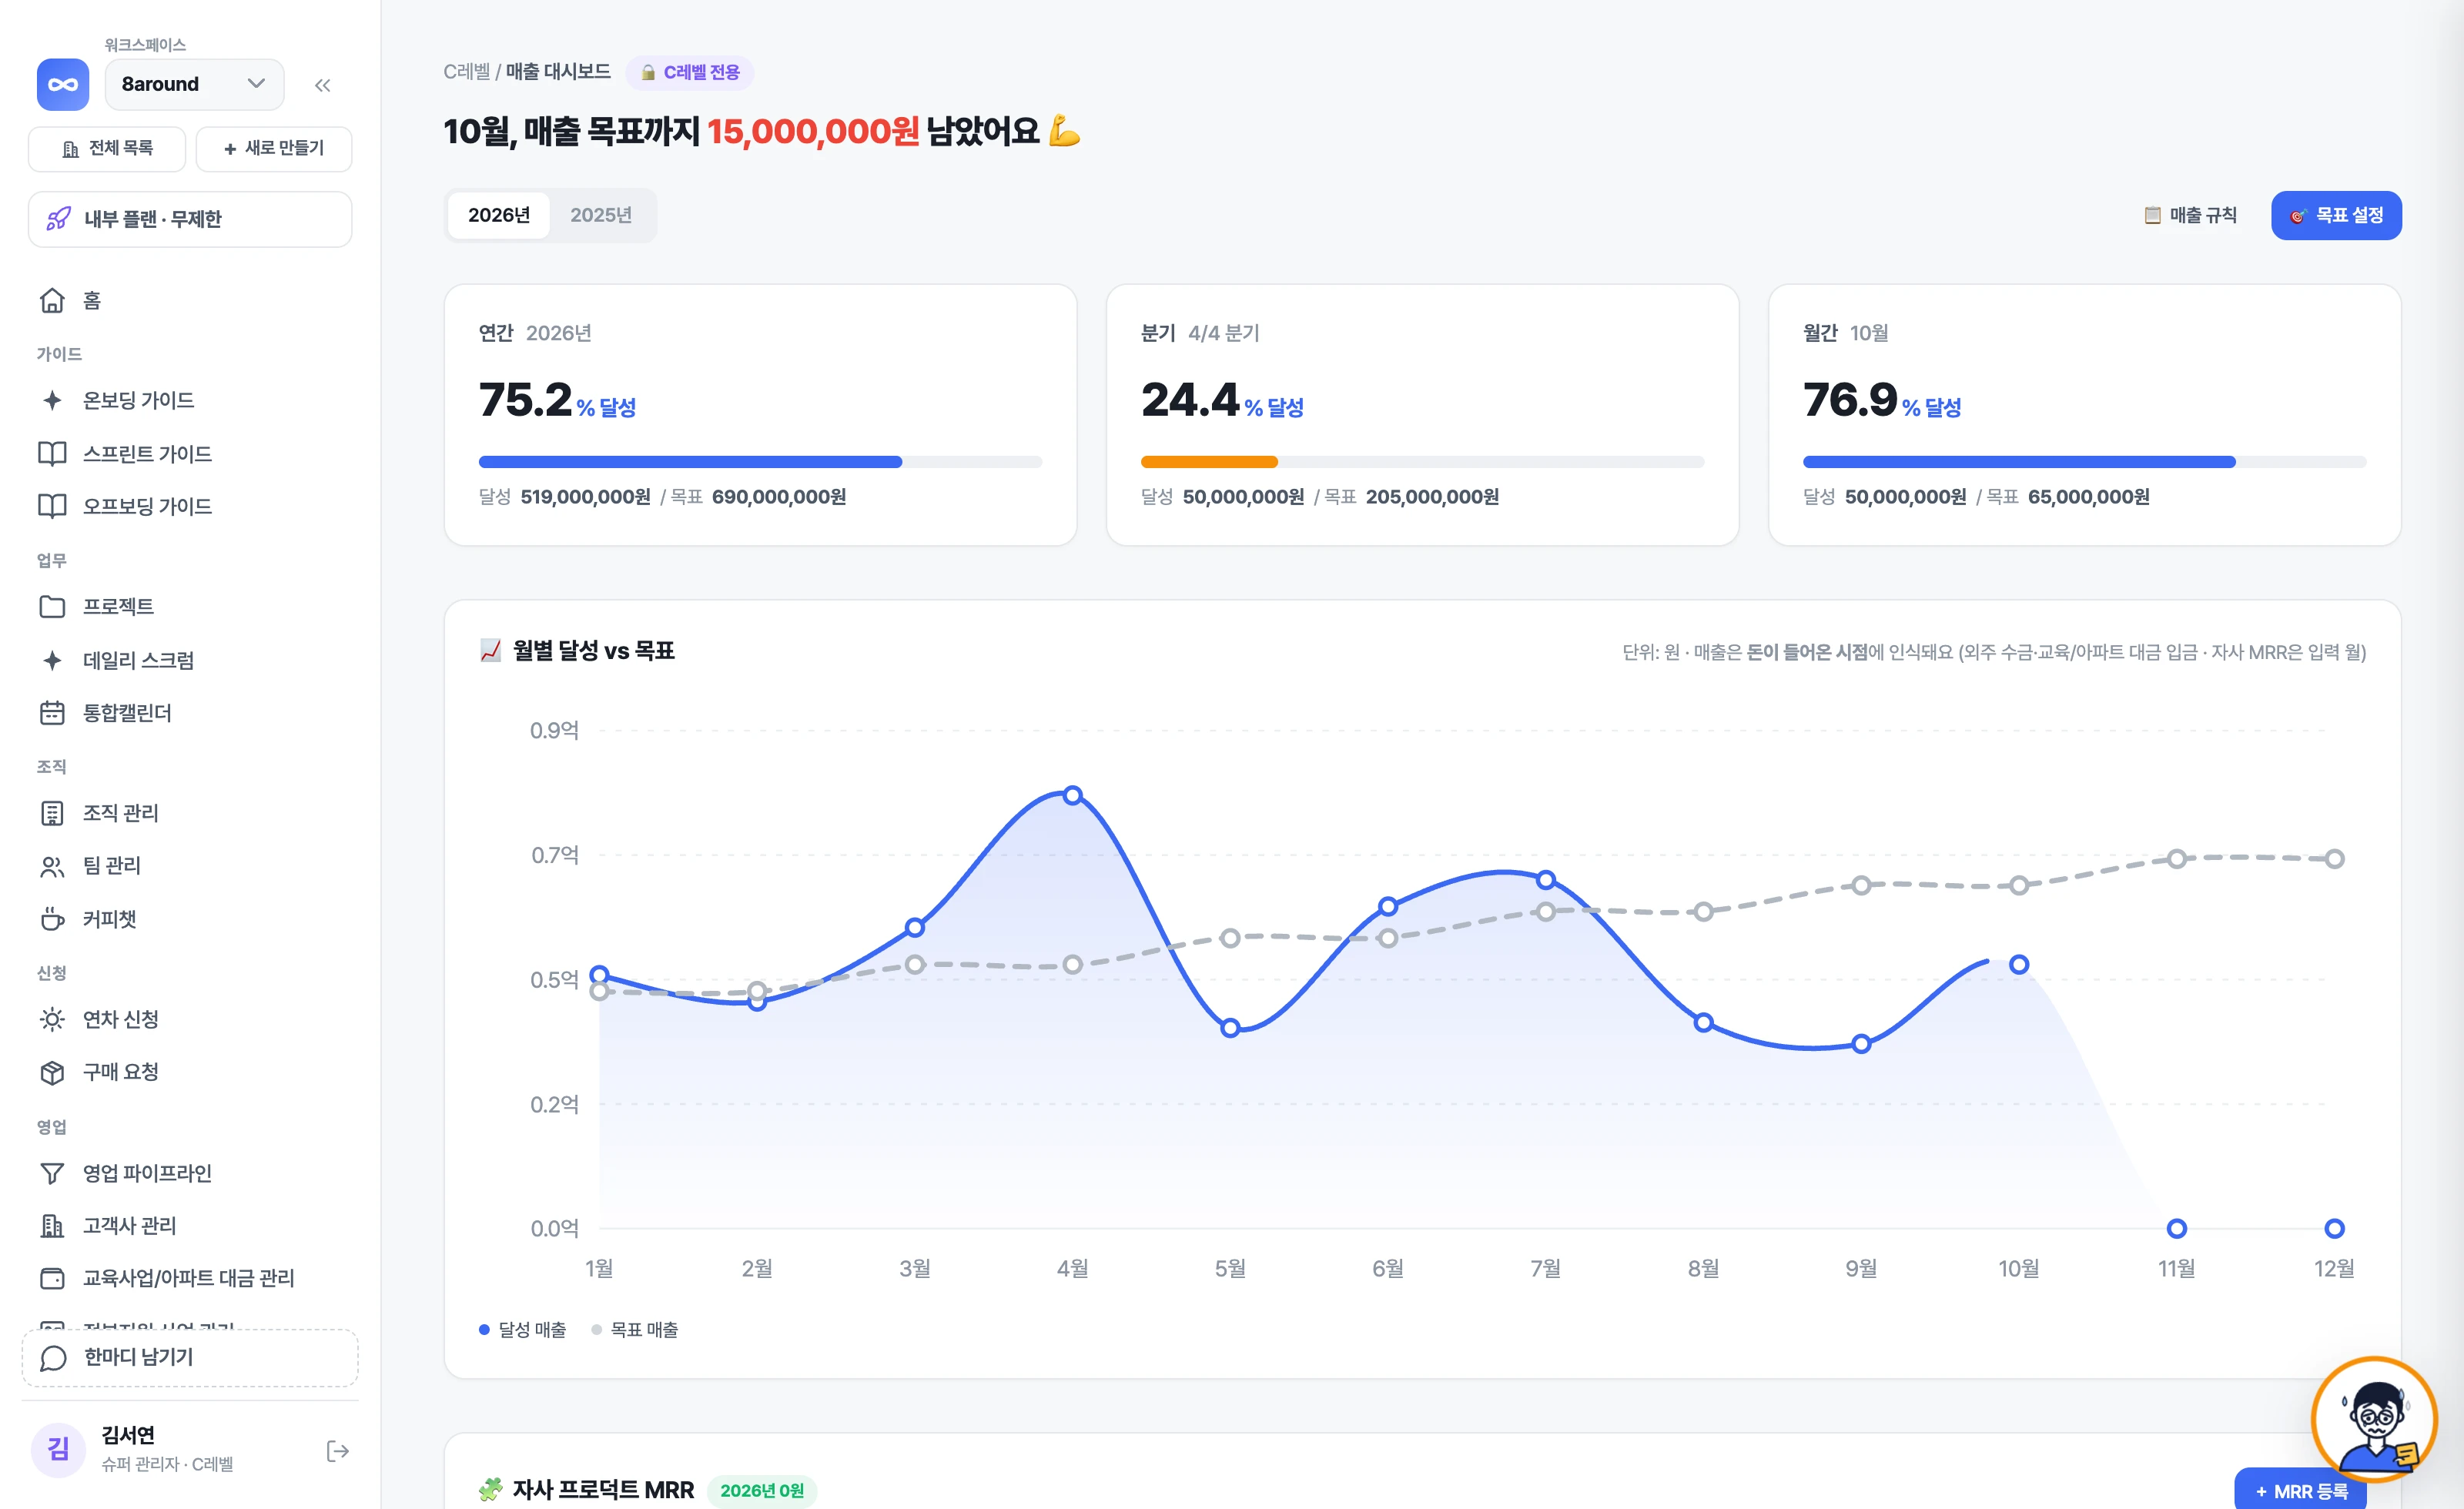The width and height of the screenshot is (2464, 1509).
Task: Open the 데일리 스크럼 menu item
Action: pos(190,660)
